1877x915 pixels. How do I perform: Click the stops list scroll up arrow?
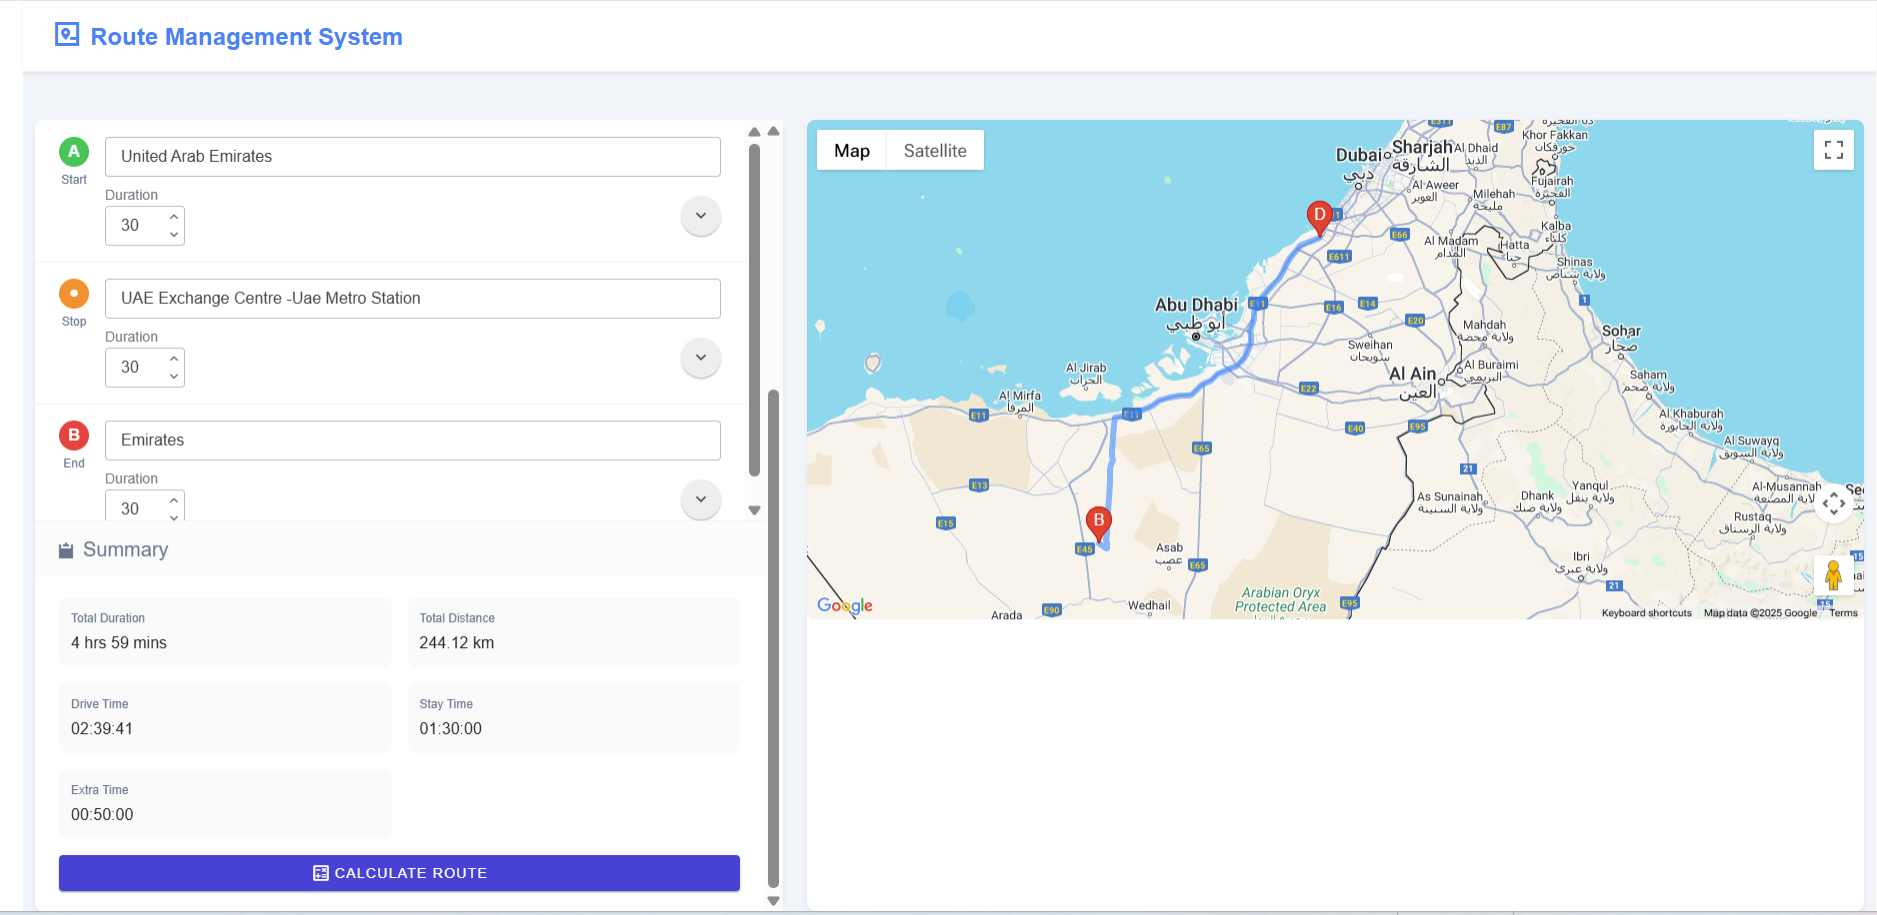pyautogui.click(x=754, y=132)
